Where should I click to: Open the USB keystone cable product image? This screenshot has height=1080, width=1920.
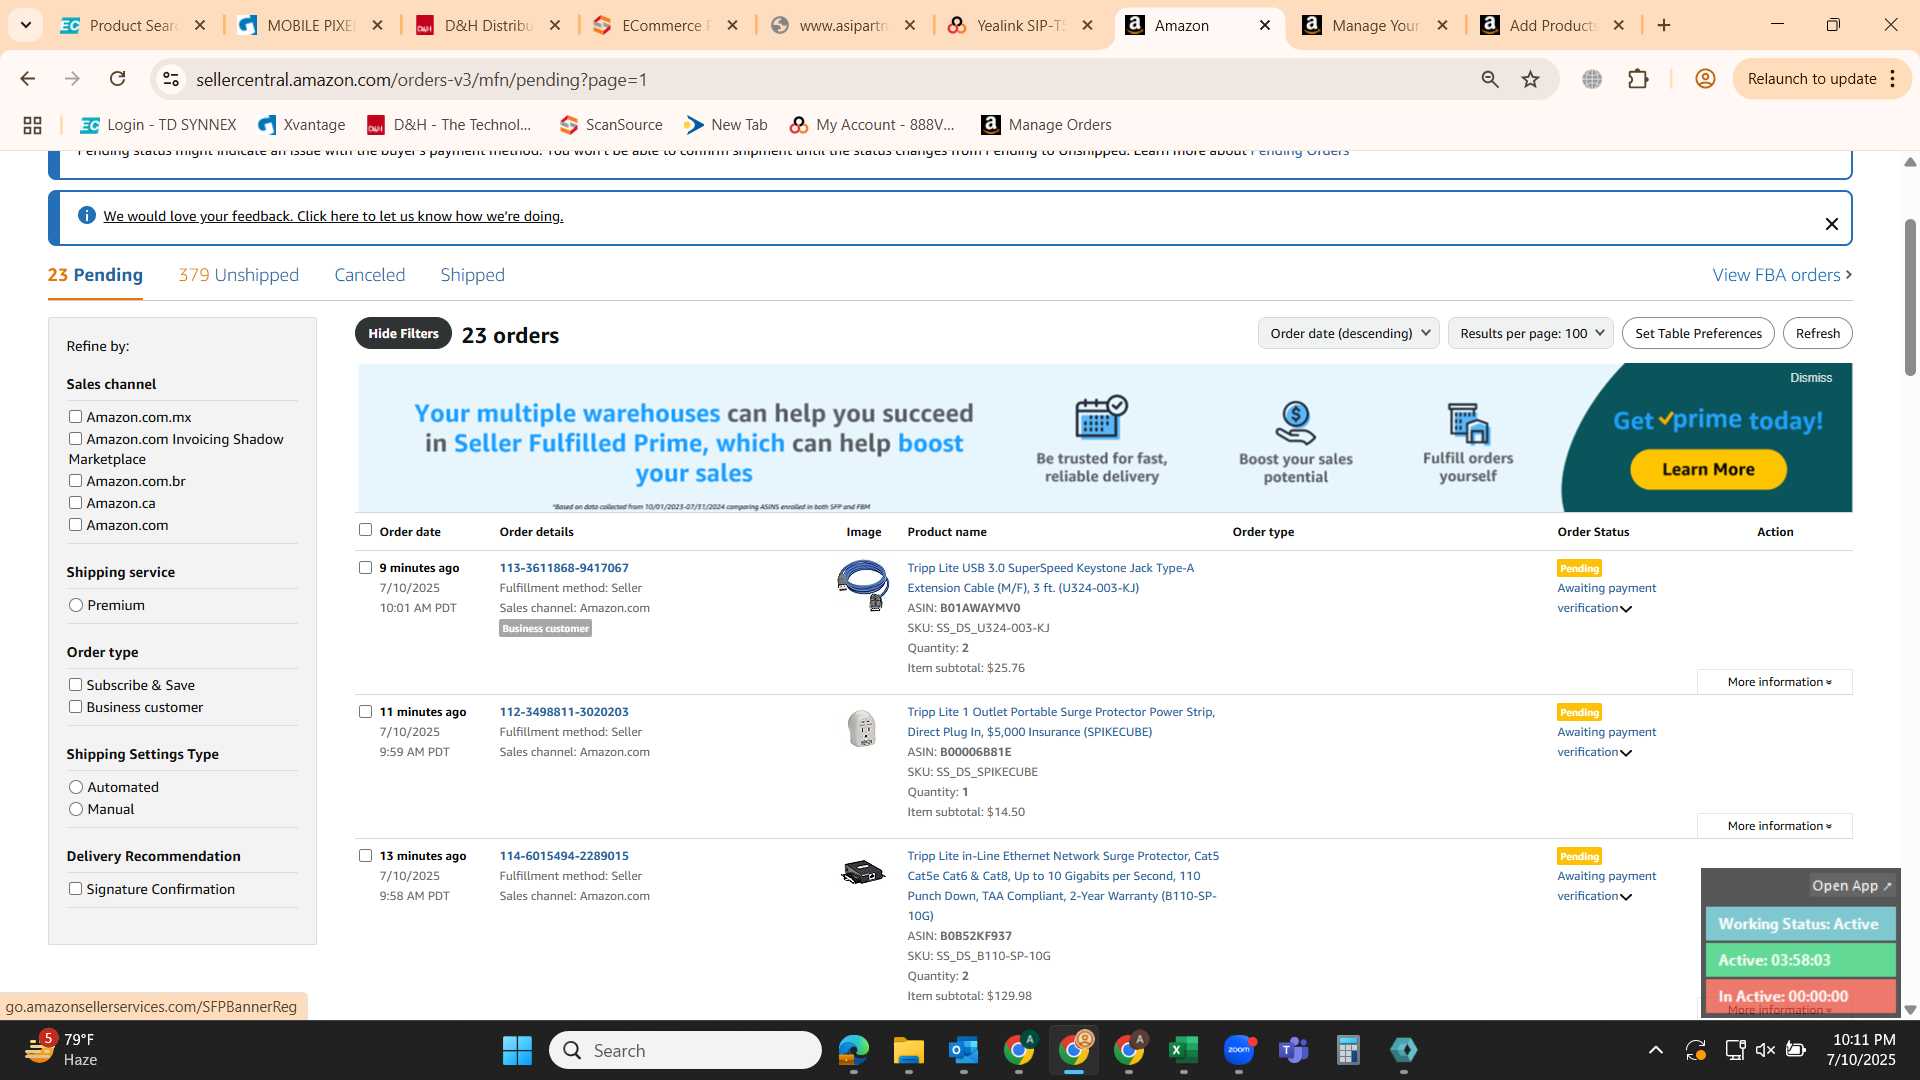click(x=862, y=585)
